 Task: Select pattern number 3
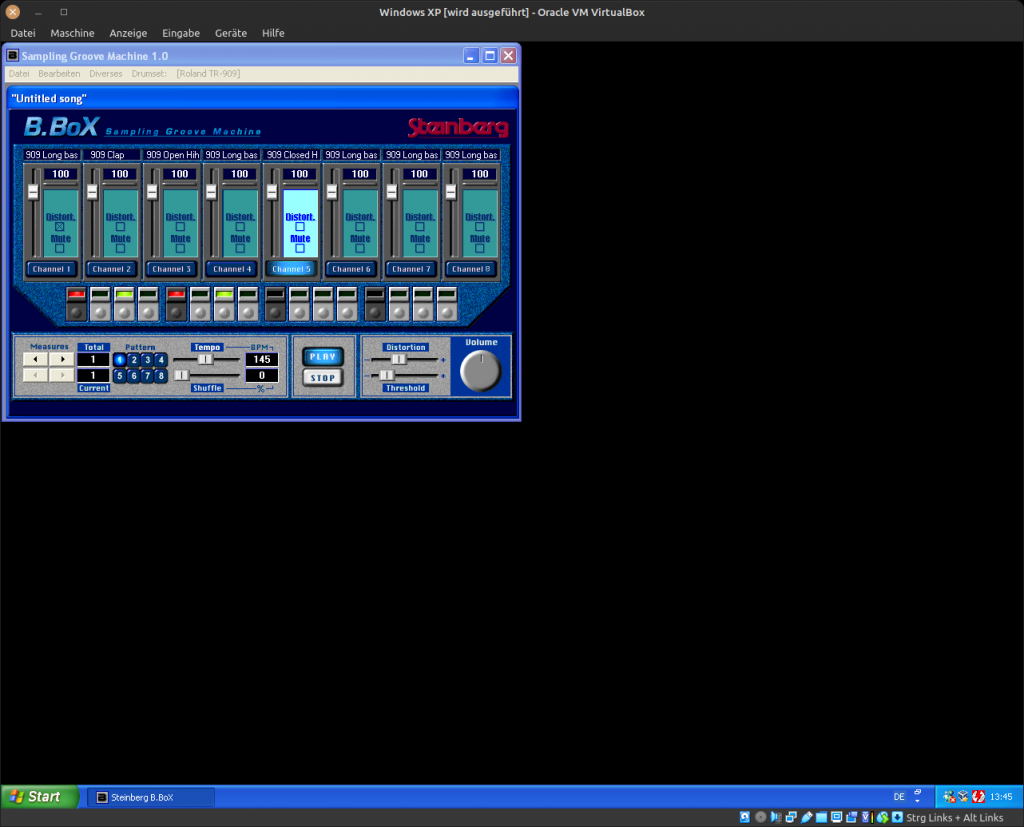point(147,360)
